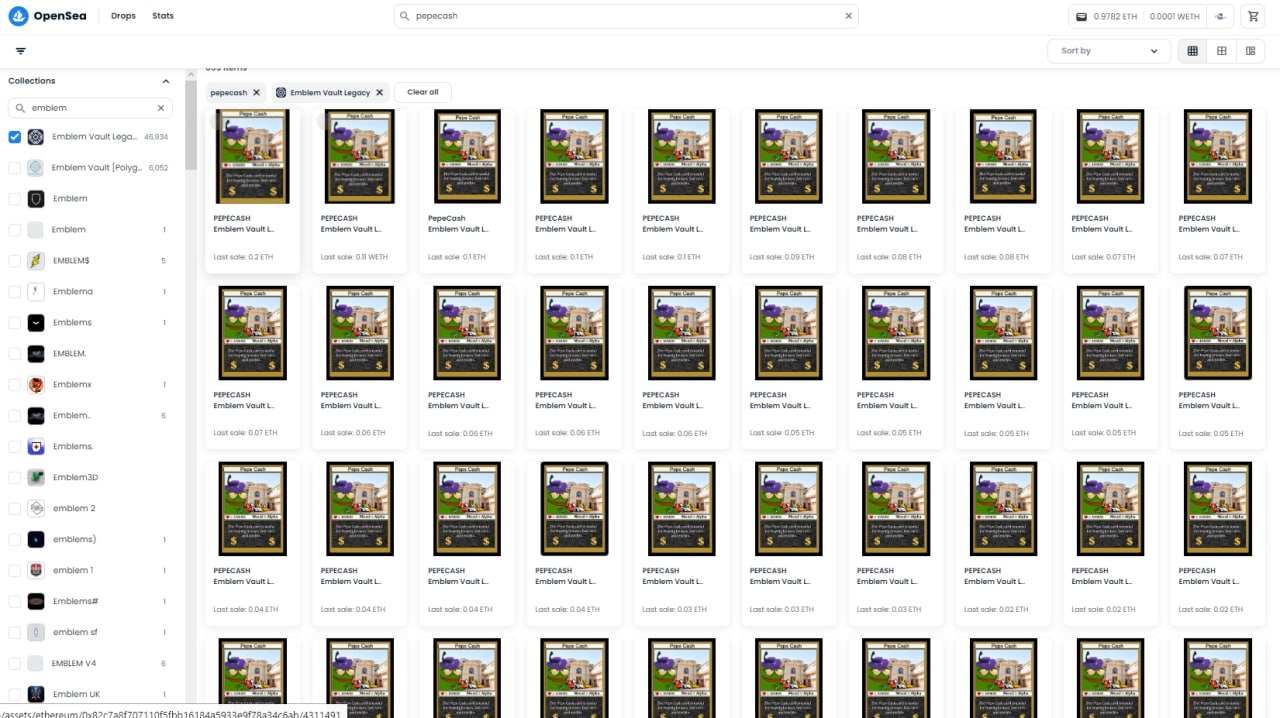Collapse the Collections section chevron
This screenshot has height=718, width=1280.
pos(166,81)
